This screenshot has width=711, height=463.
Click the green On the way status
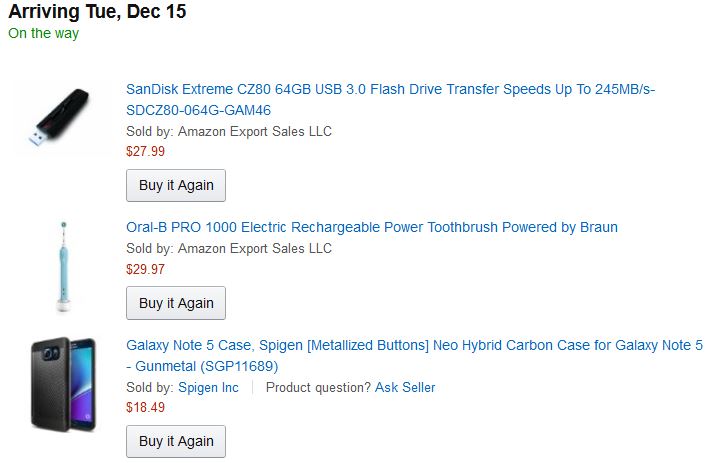[43, 33]
